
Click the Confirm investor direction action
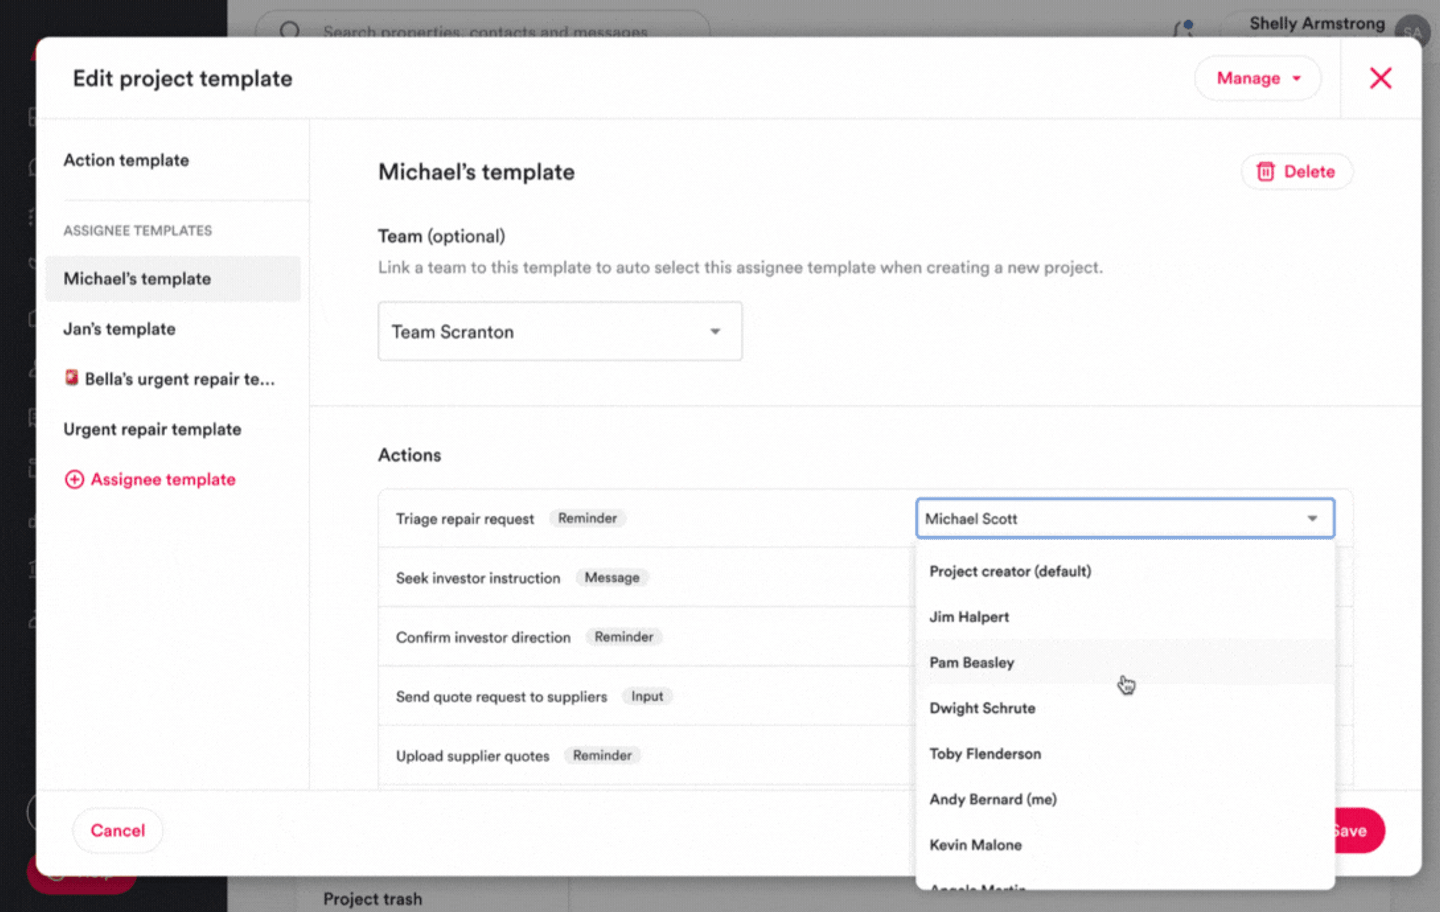click(483, 637)
